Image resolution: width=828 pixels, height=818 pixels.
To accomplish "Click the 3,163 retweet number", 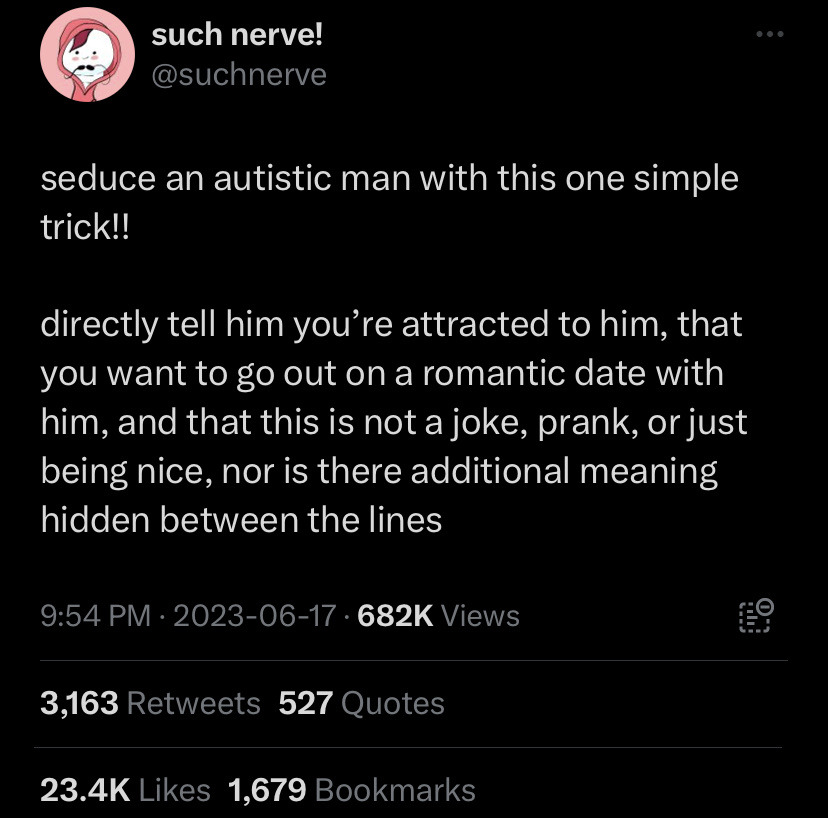I will pyautogui.click(x=79, y=703).
